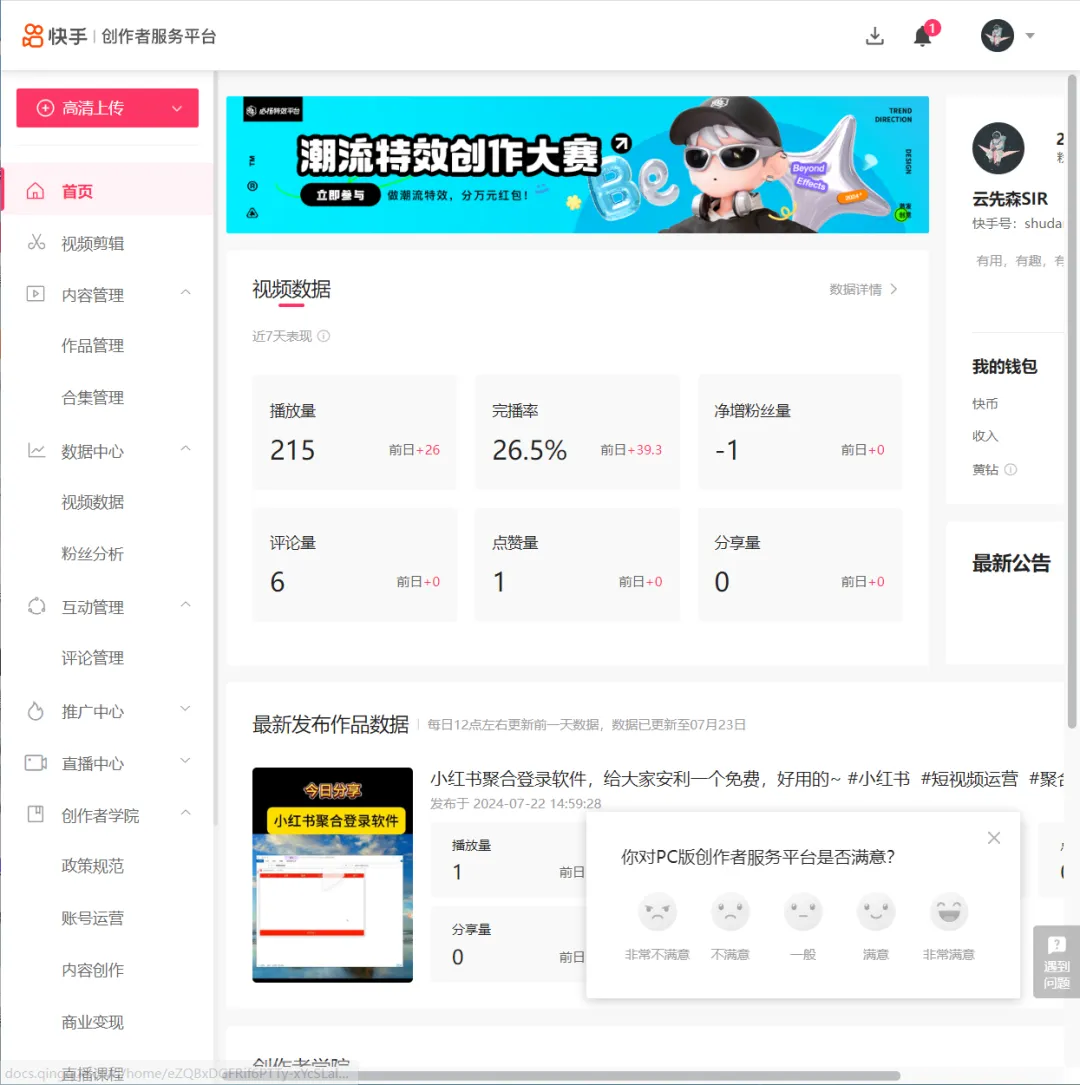The height and width of the screenshot is (1085, 1080).
Task: Expand the 推广中心 section chevron
Action: tap(185, 709)
